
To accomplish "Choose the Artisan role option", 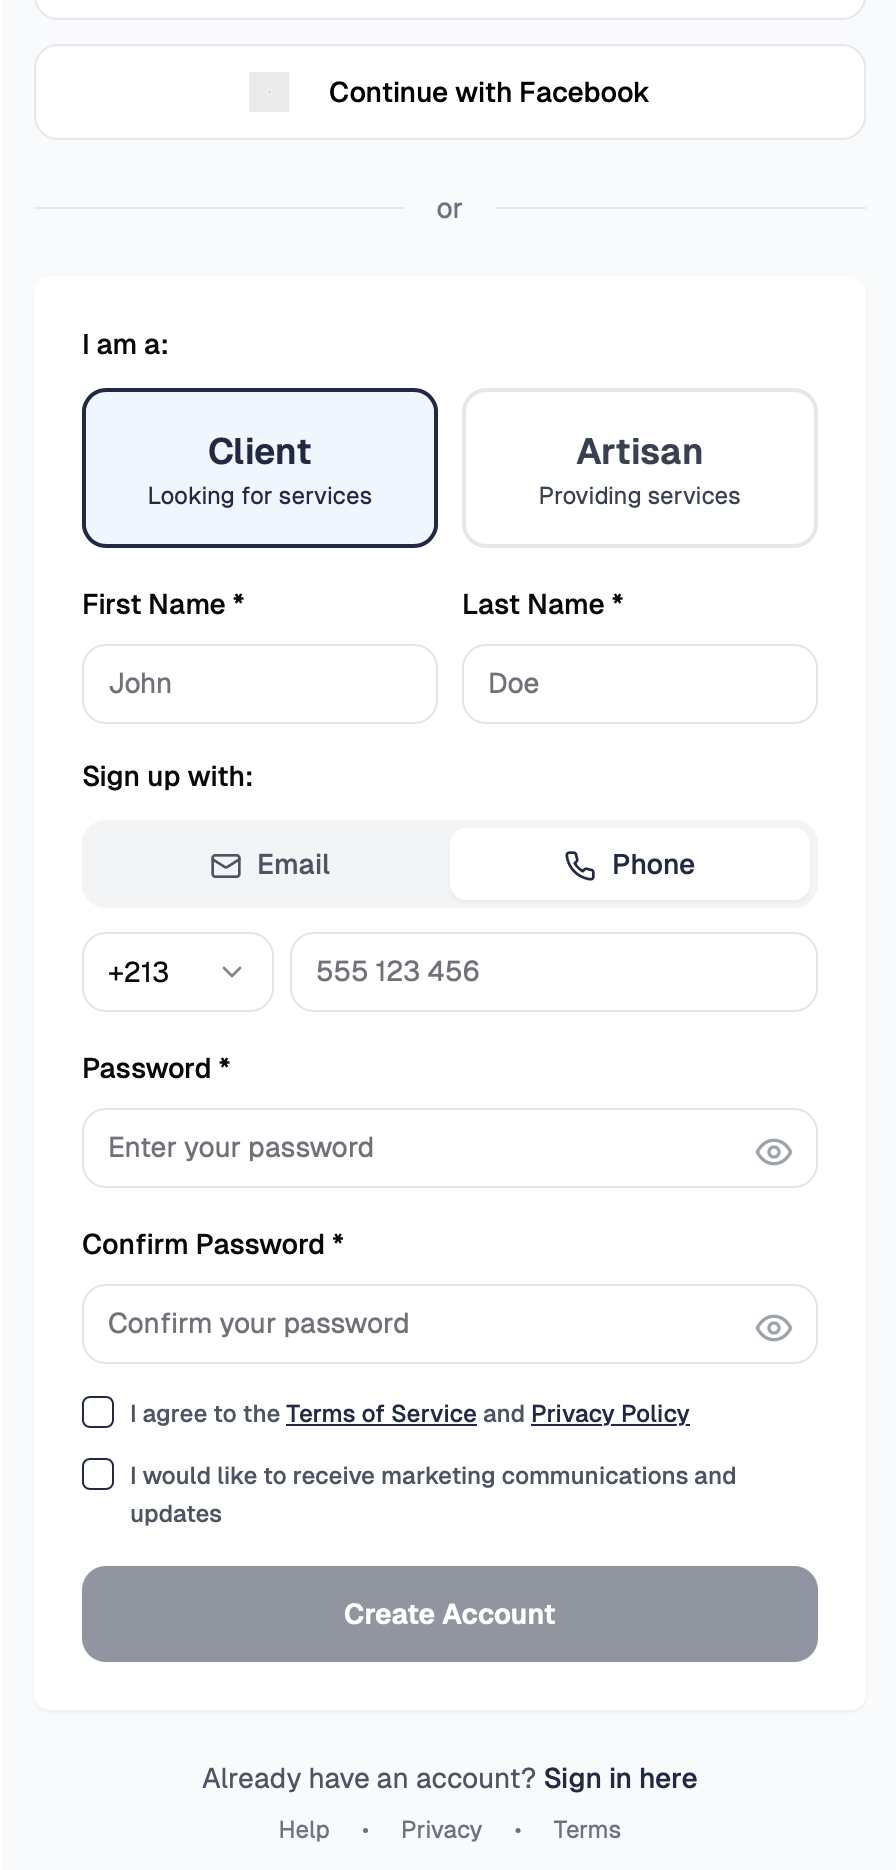I will (x=640, y=468).
